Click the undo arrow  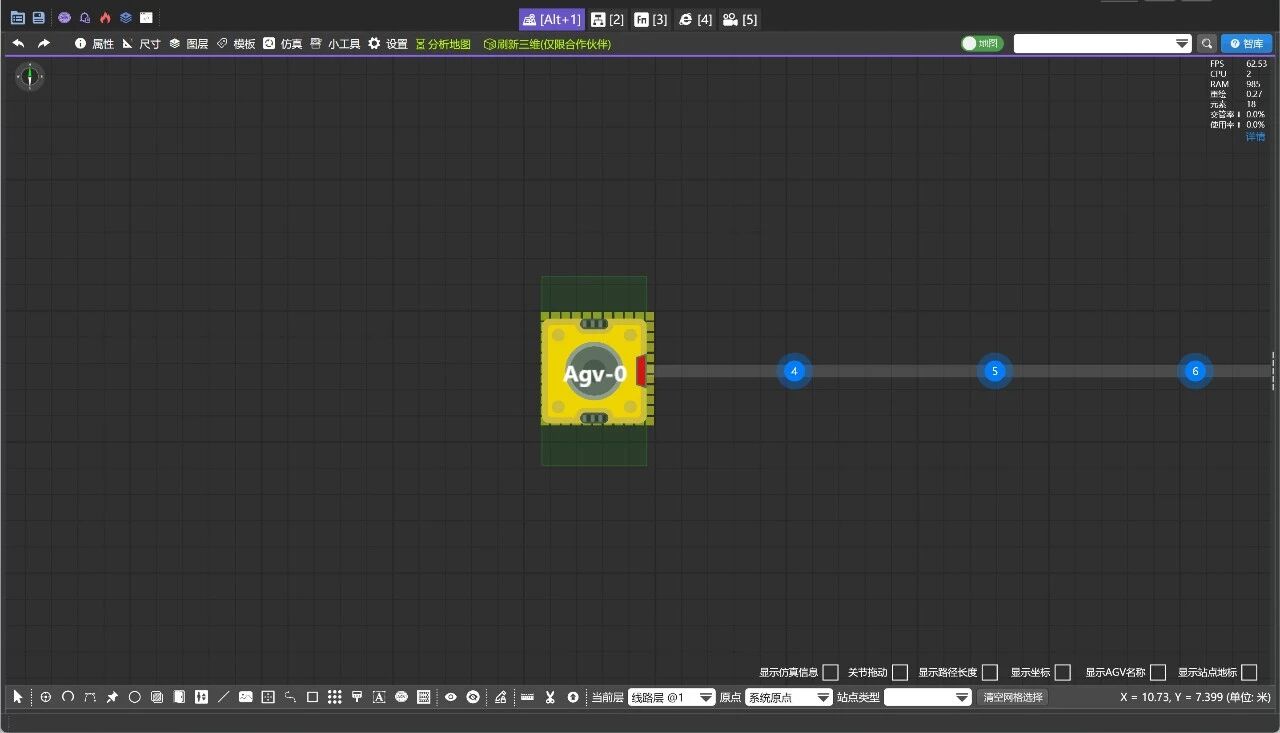[x=18, y=44]
